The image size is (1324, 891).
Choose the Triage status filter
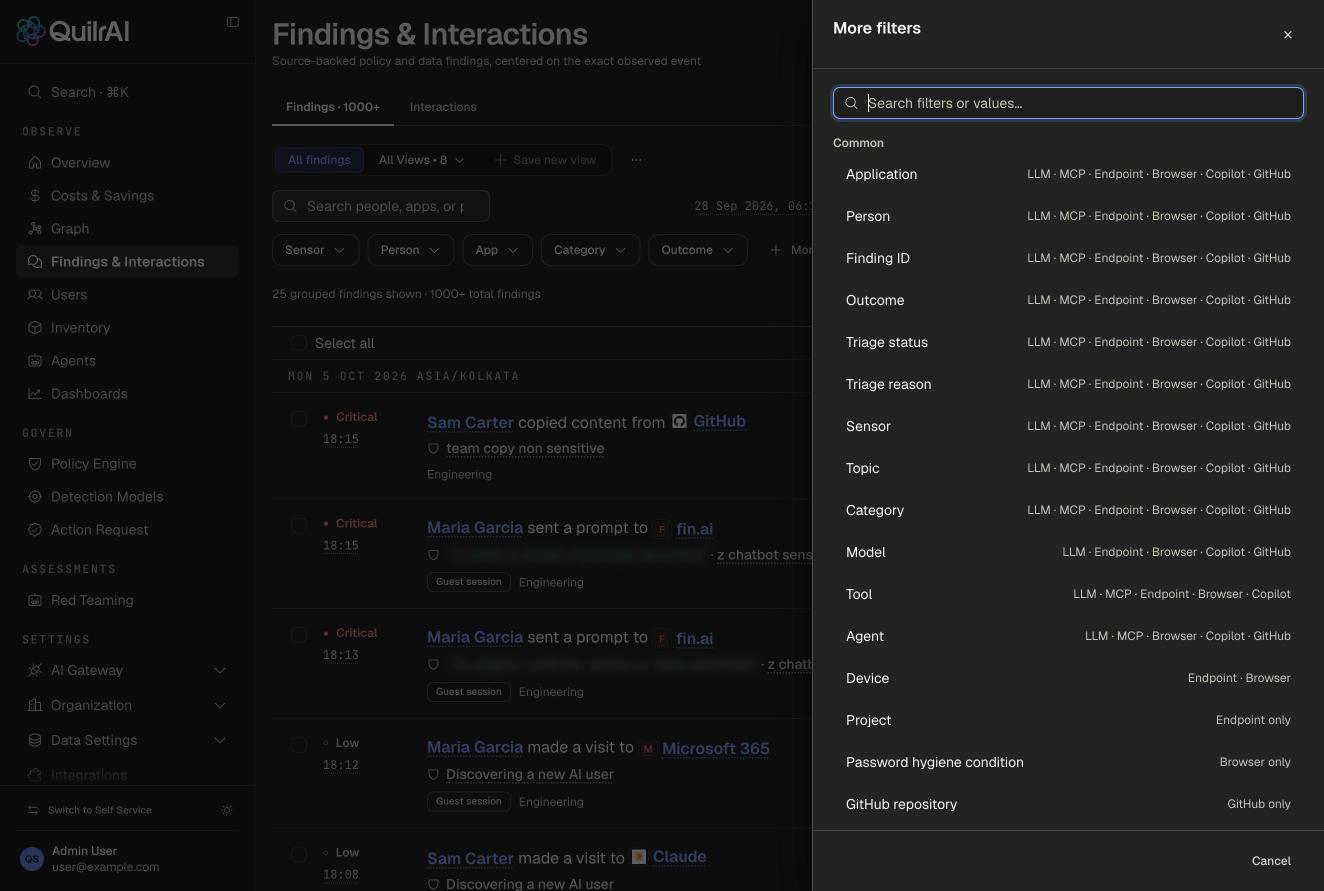point(1068,342)
